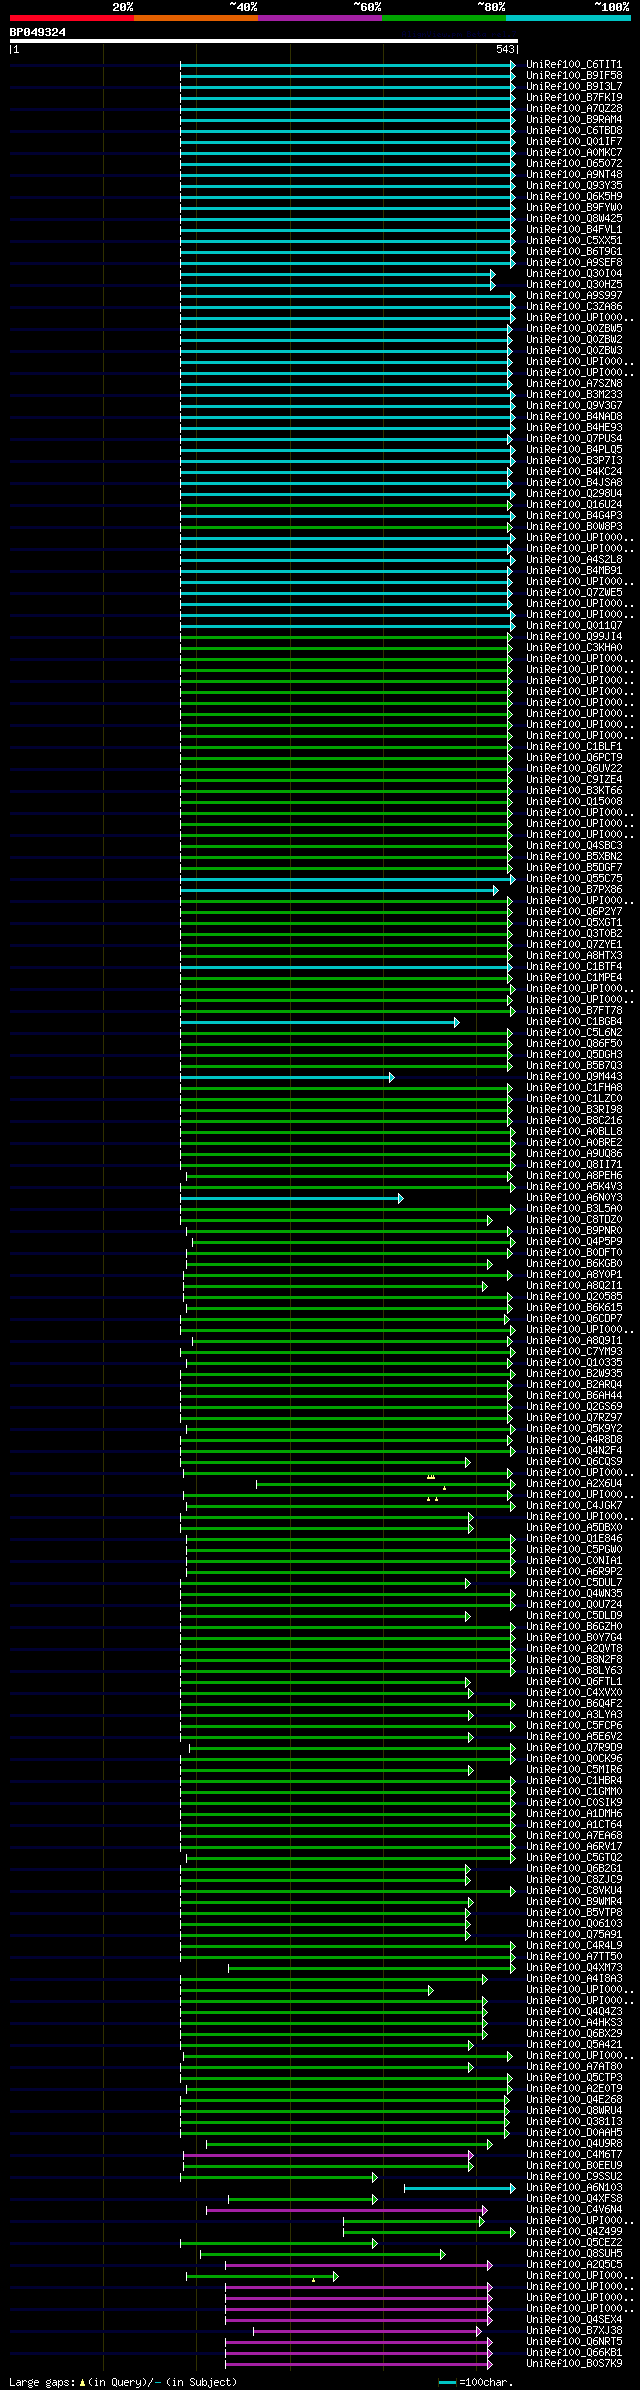640x2390 pixels.
Task: Open hit UniRef100_B9RAM4
Action: click(574, 119)
